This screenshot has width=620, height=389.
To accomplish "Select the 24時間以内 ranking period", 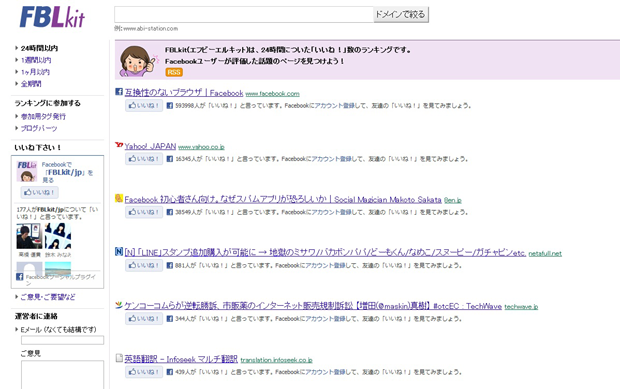I will tap(39, 48).
